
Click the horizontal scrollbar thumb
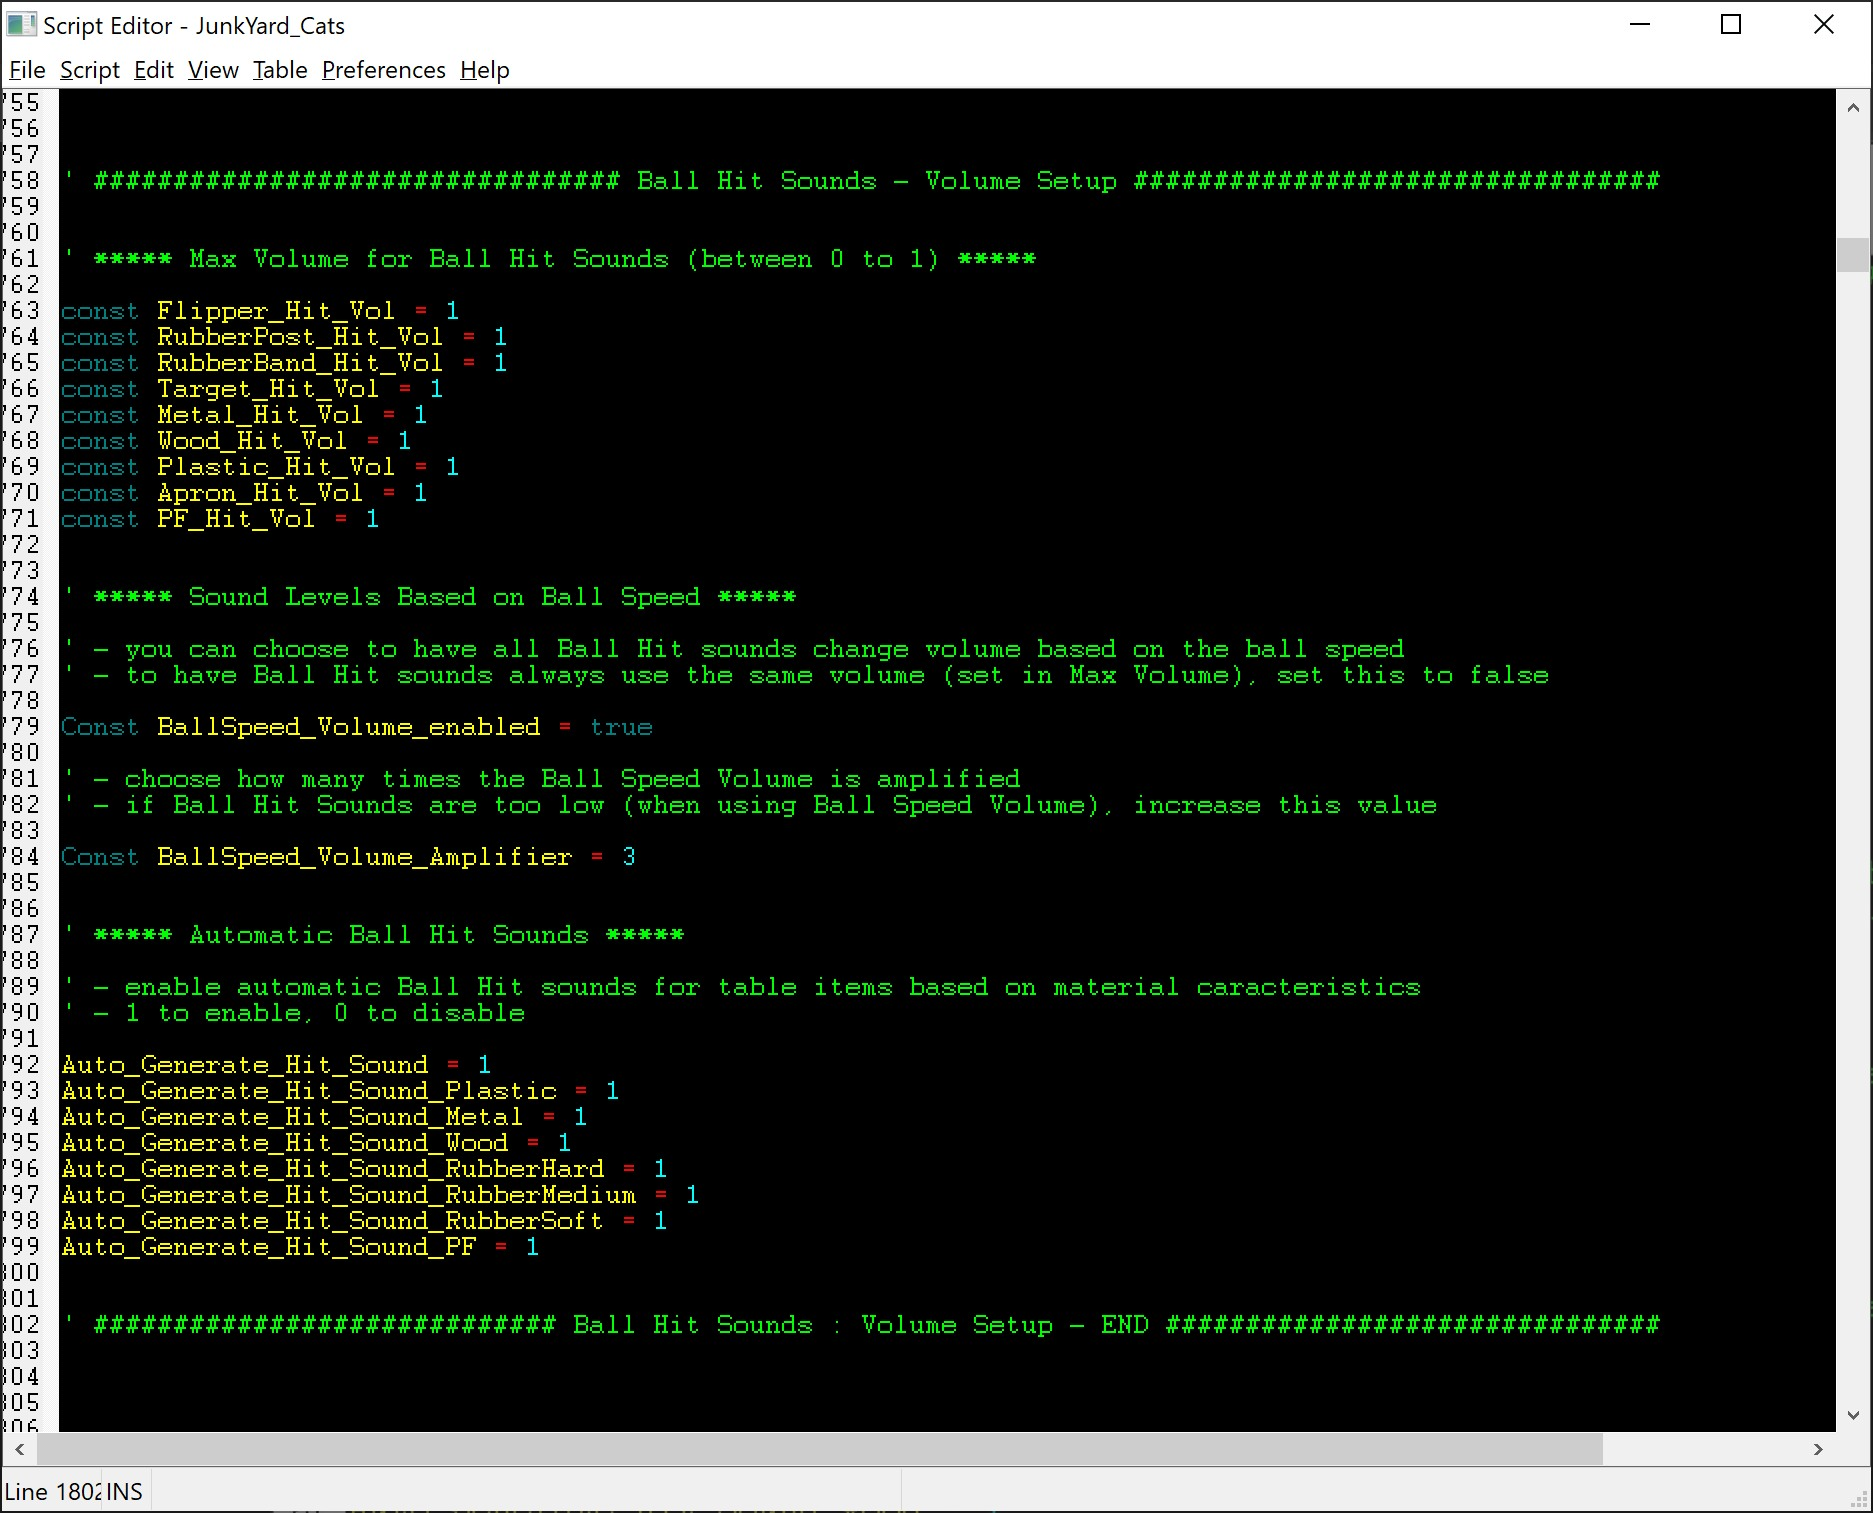click(820, 1449)
